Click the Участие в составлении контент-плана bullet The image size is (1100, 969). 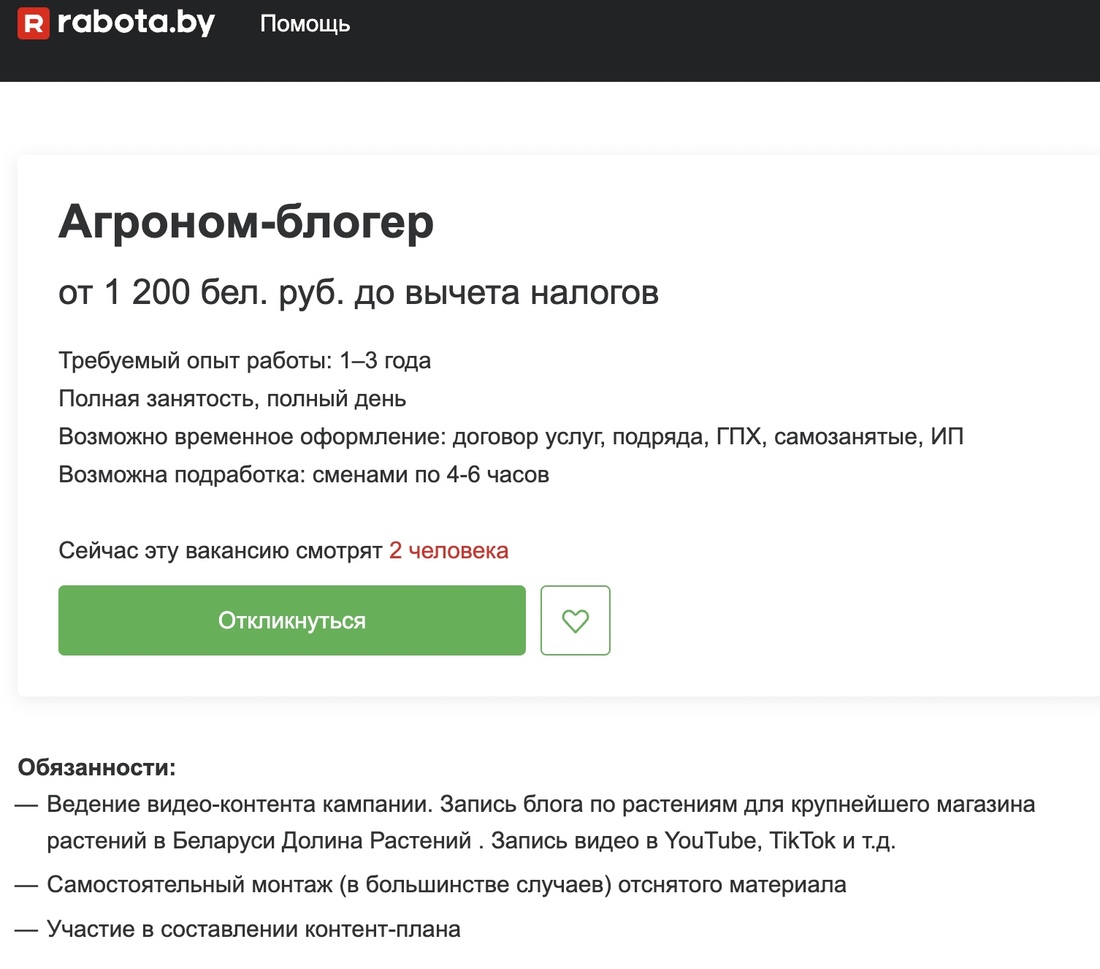[237, 930]
